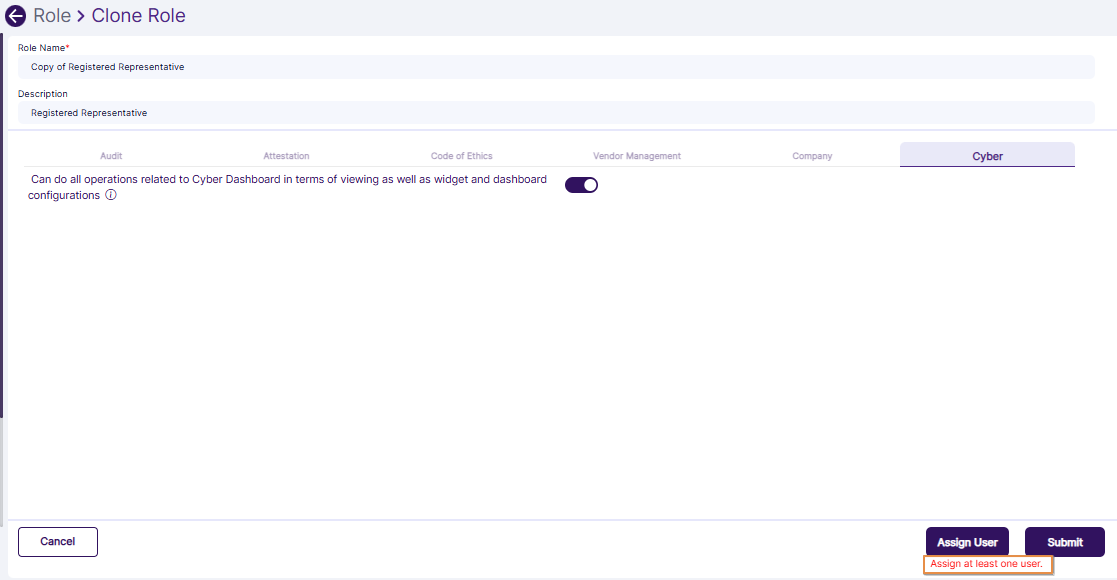Switch to the Audit tab

pyautogui.click(x=111, y=156)
